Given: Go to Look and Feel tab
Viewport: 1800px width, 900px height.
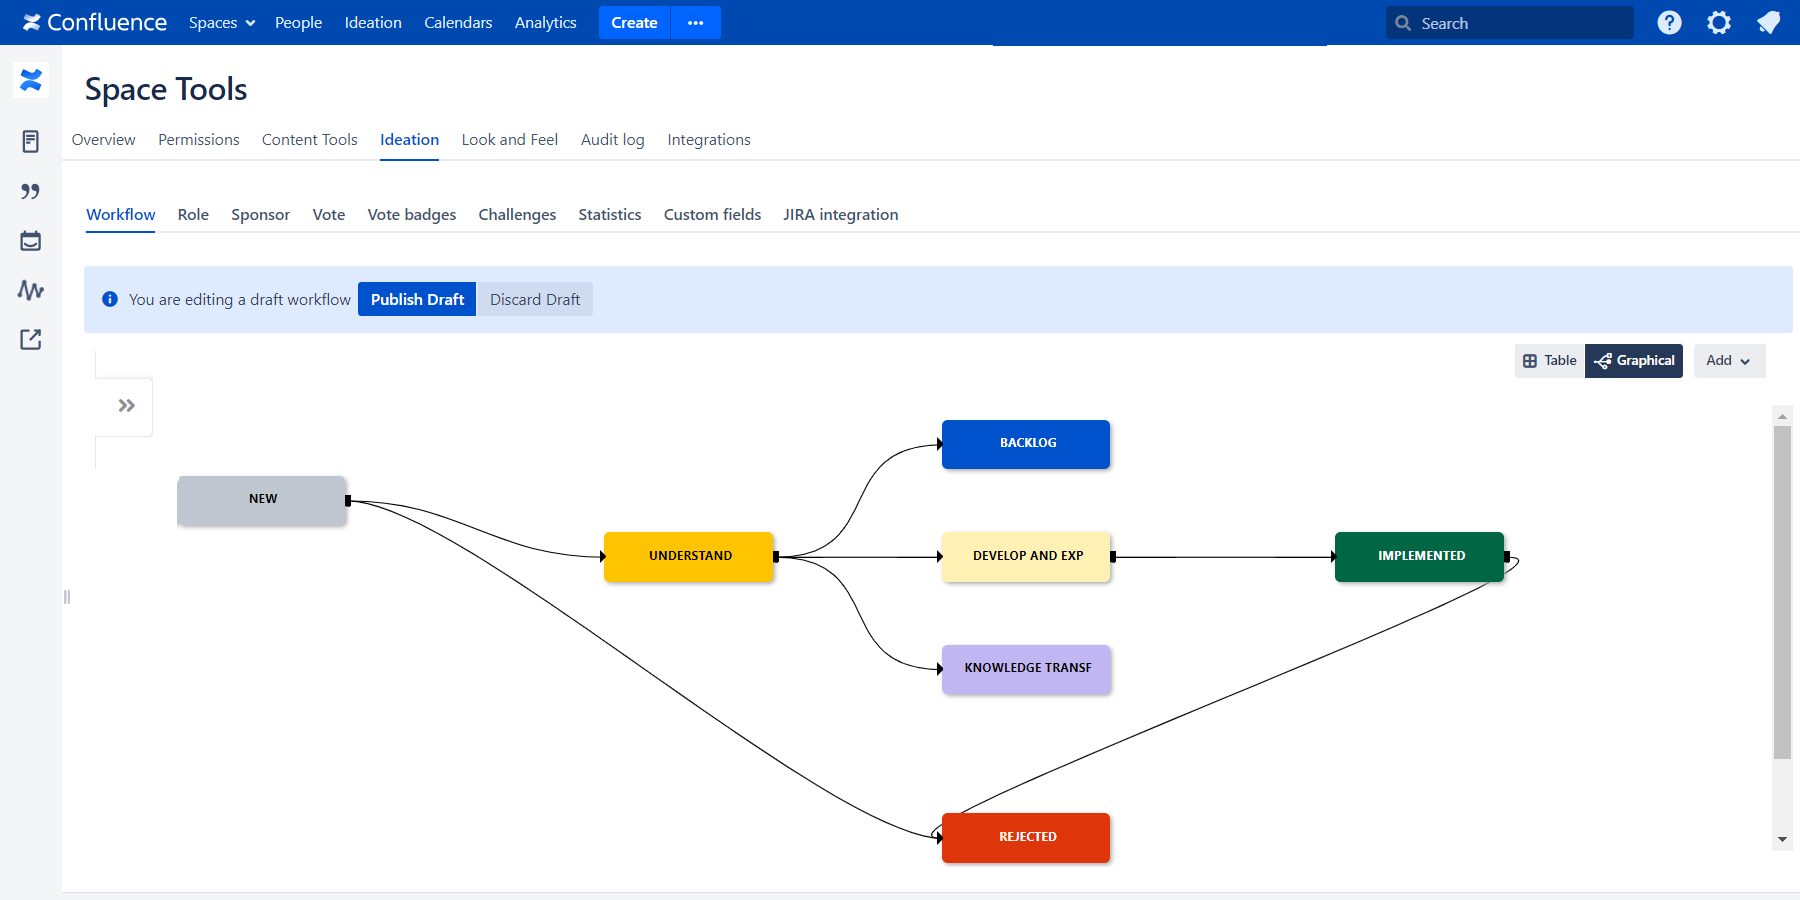Looking at the screenshot, I should click(x=510, y=140).
